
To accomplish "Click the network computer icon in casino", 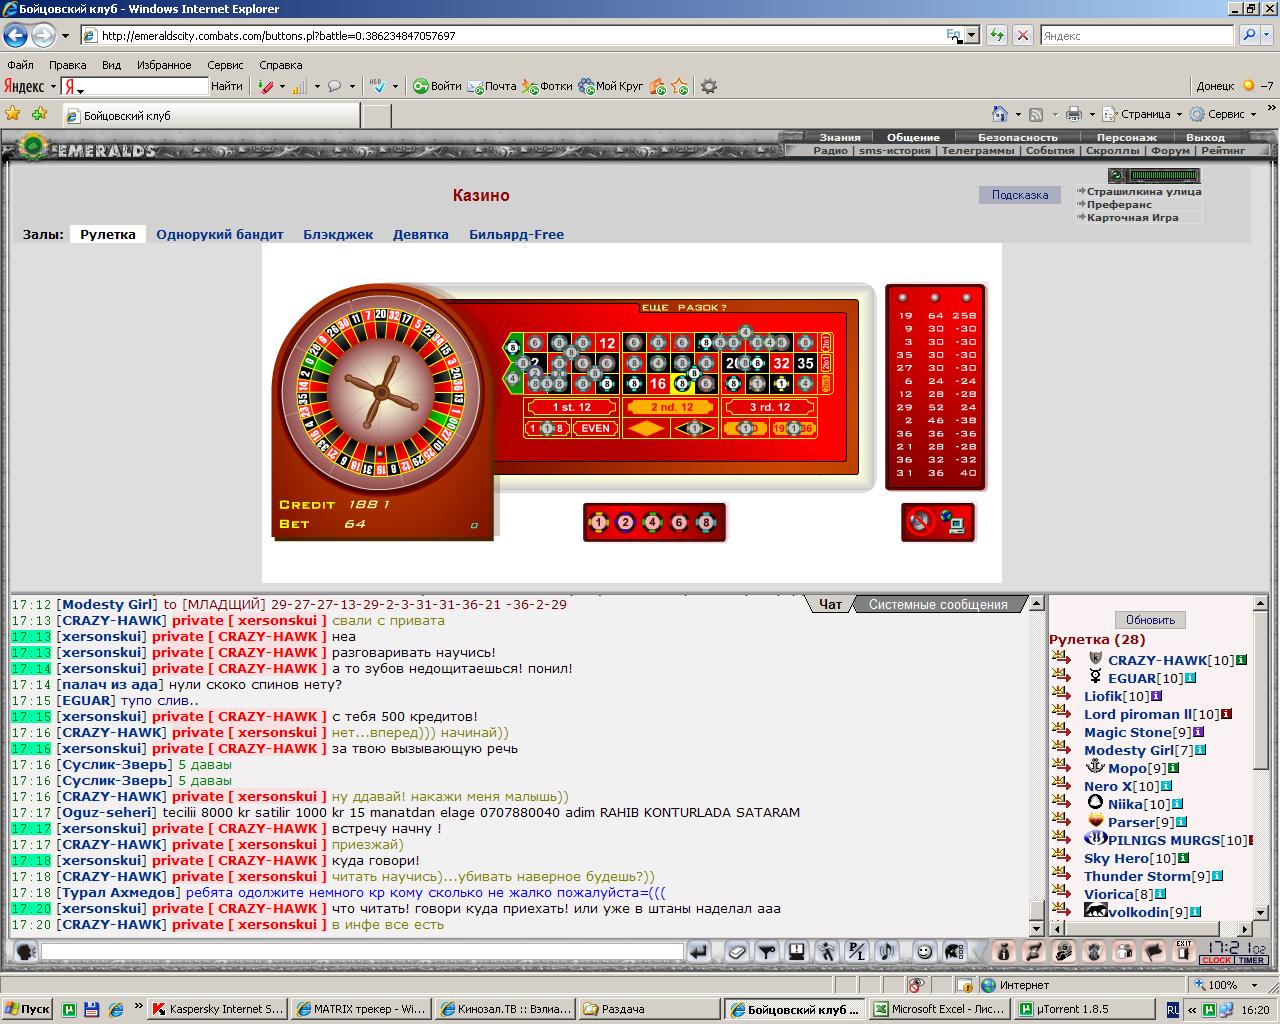I will click(952, 521).
